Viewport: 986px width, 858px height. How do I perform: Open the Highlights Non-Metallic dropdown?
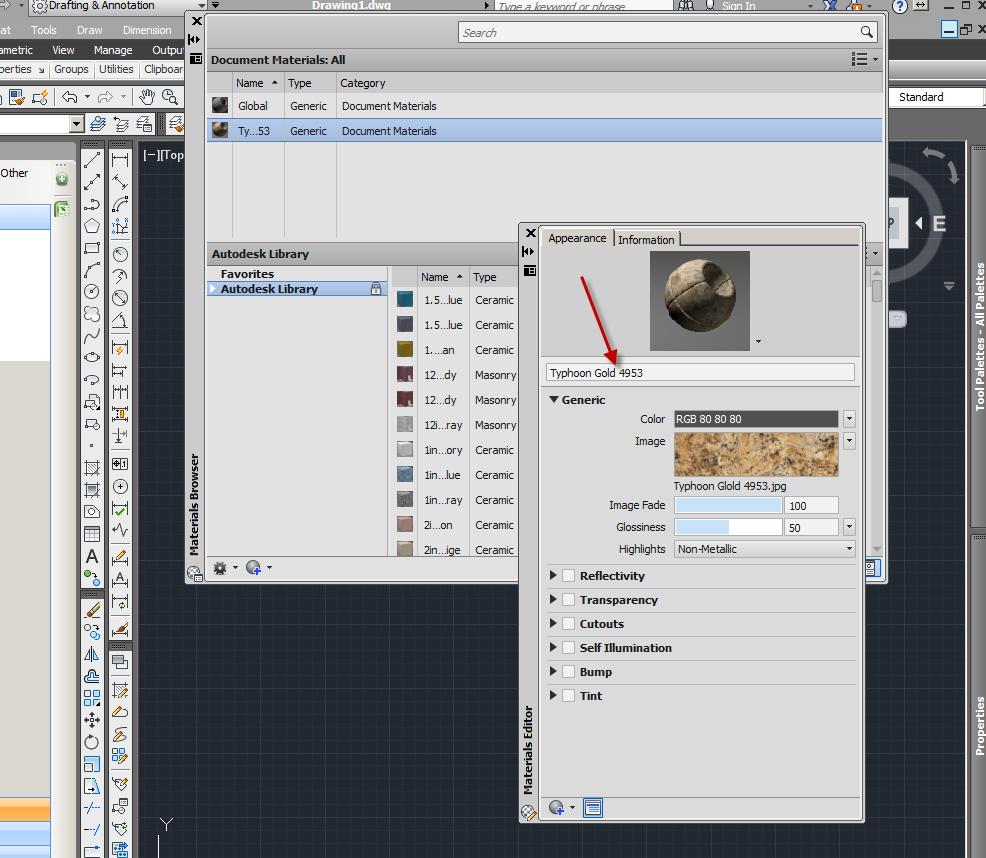coord(765,549)
